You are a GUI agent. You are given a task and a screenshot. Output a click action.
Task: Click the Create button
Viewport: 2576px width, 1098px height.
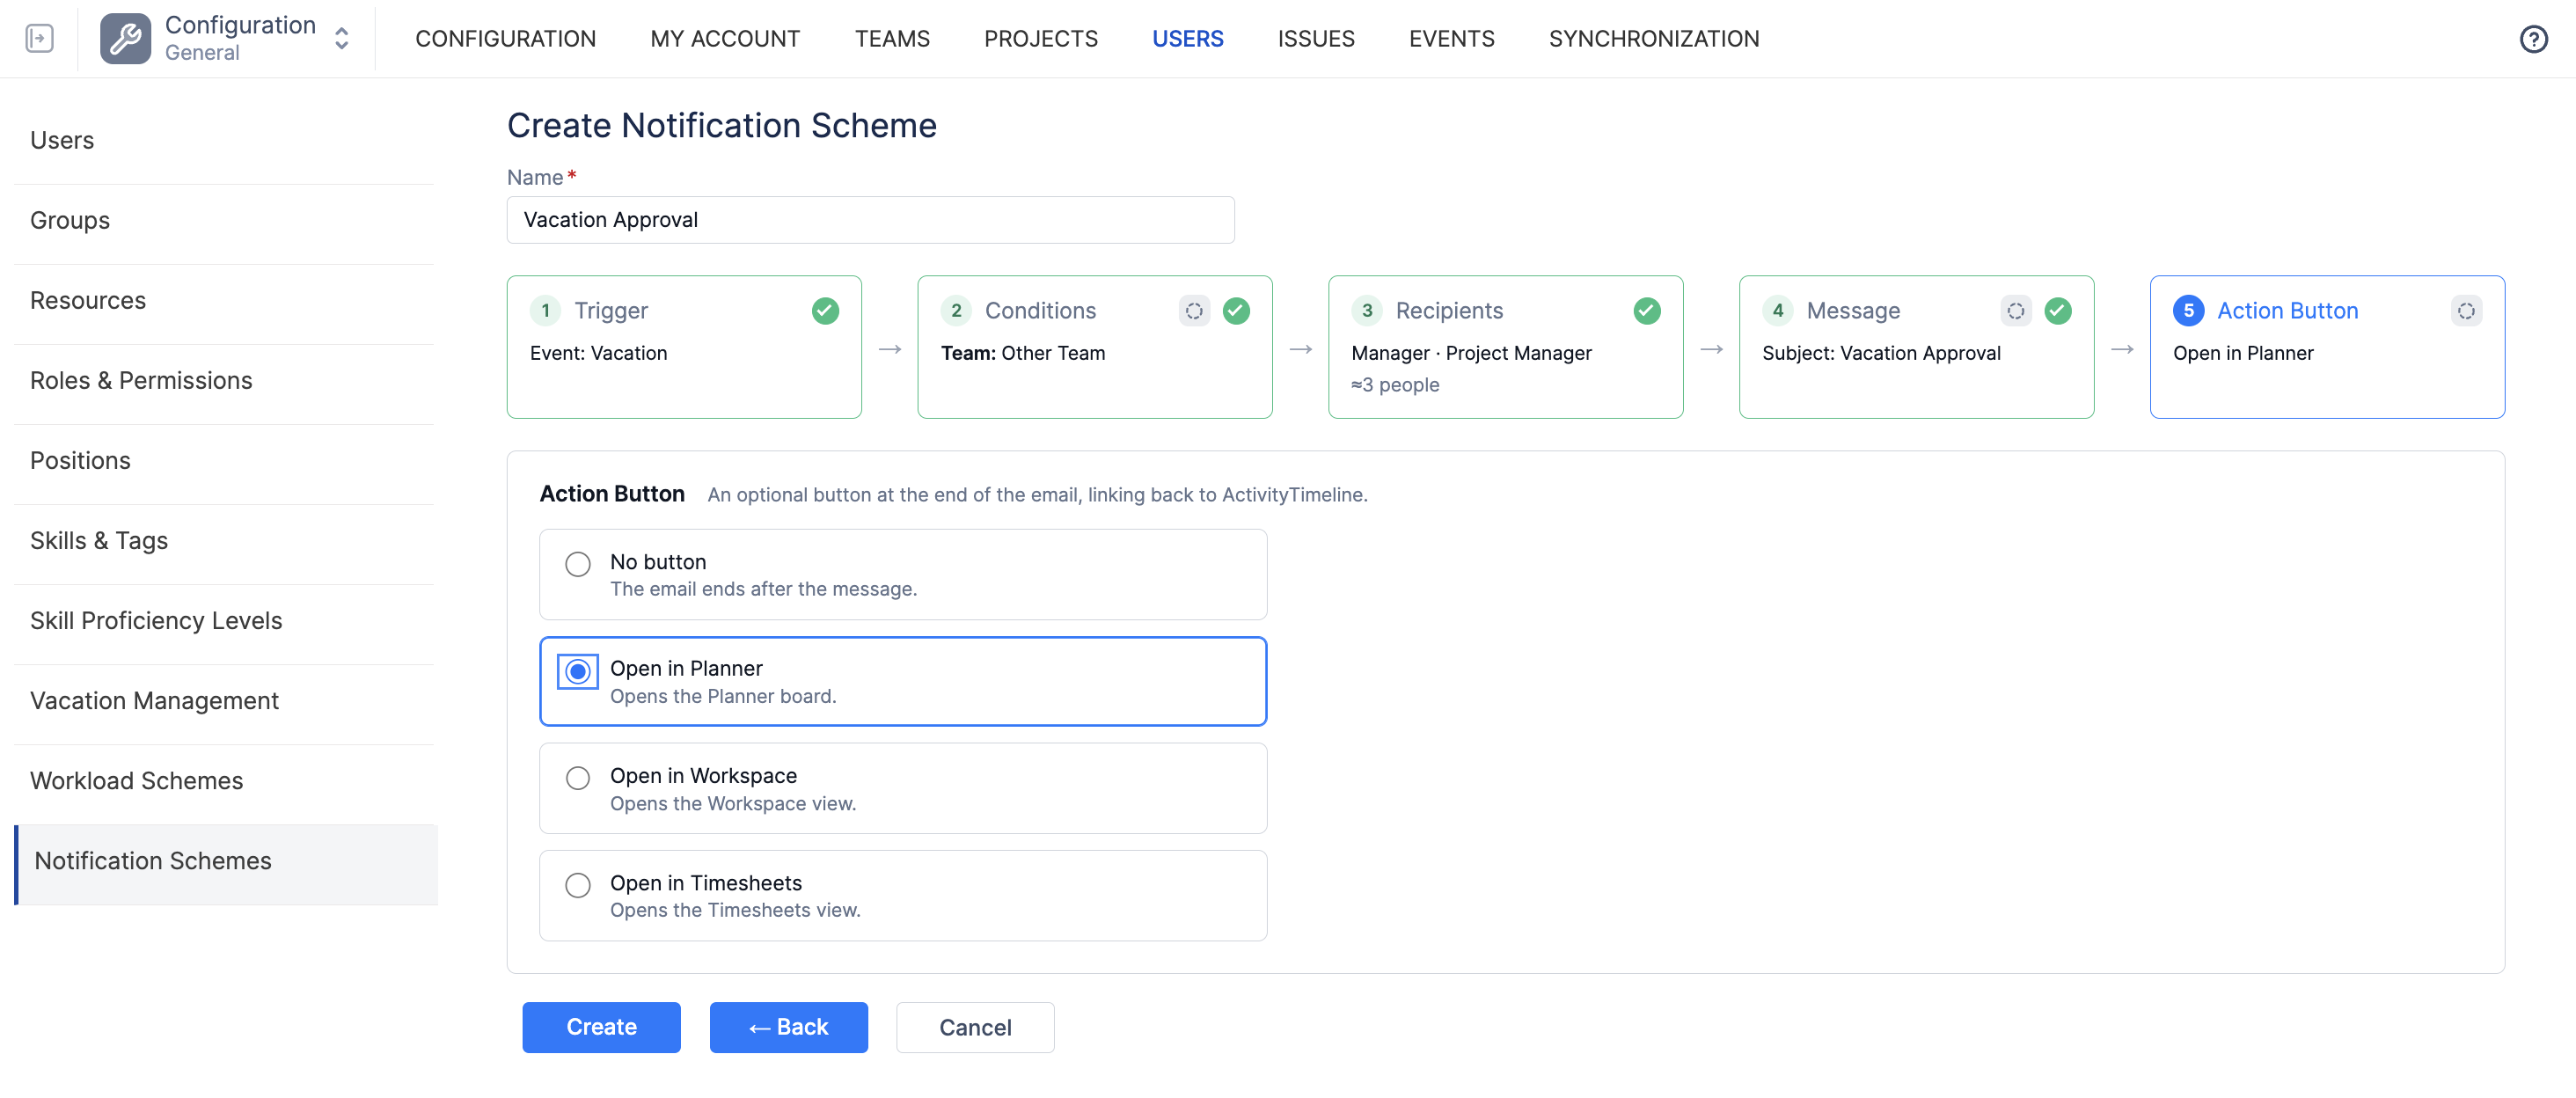pos(601,1027)
